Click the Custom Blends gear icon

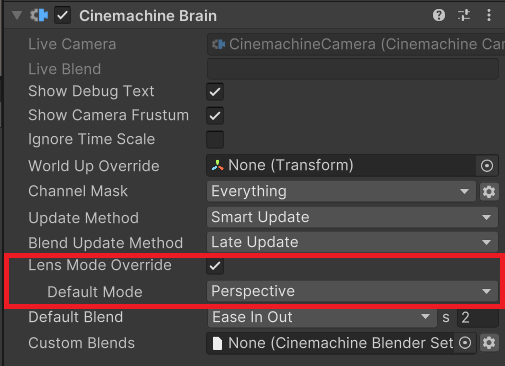[489, 343]
